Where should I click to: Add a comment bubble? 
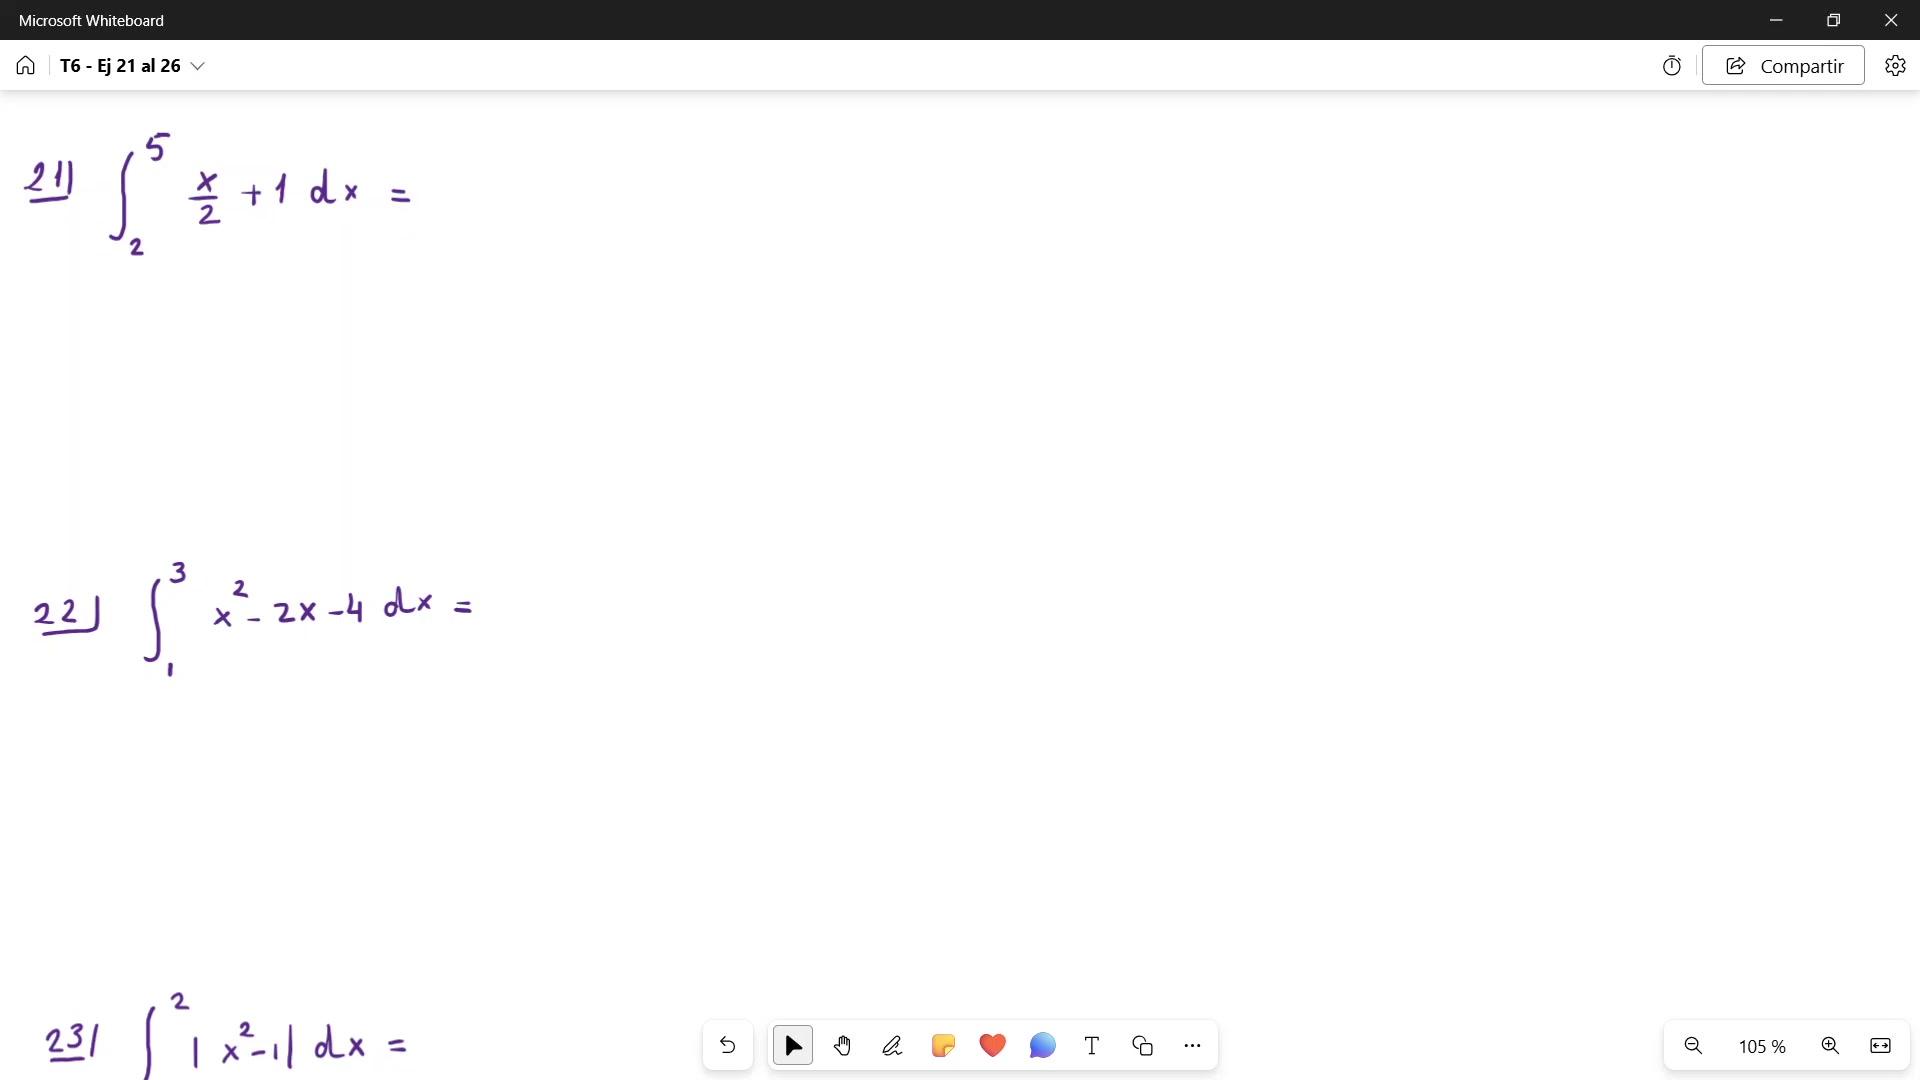pos(1042,1046)
